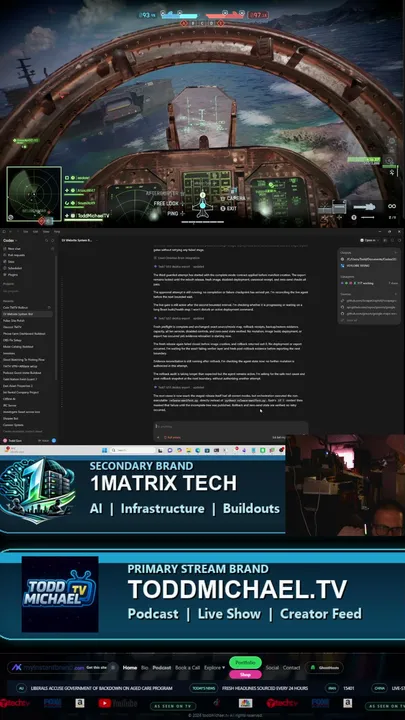The height and width of the screenshot is (720, 405).
Task: Open the View menu
Action: click(x=45, y=231)
